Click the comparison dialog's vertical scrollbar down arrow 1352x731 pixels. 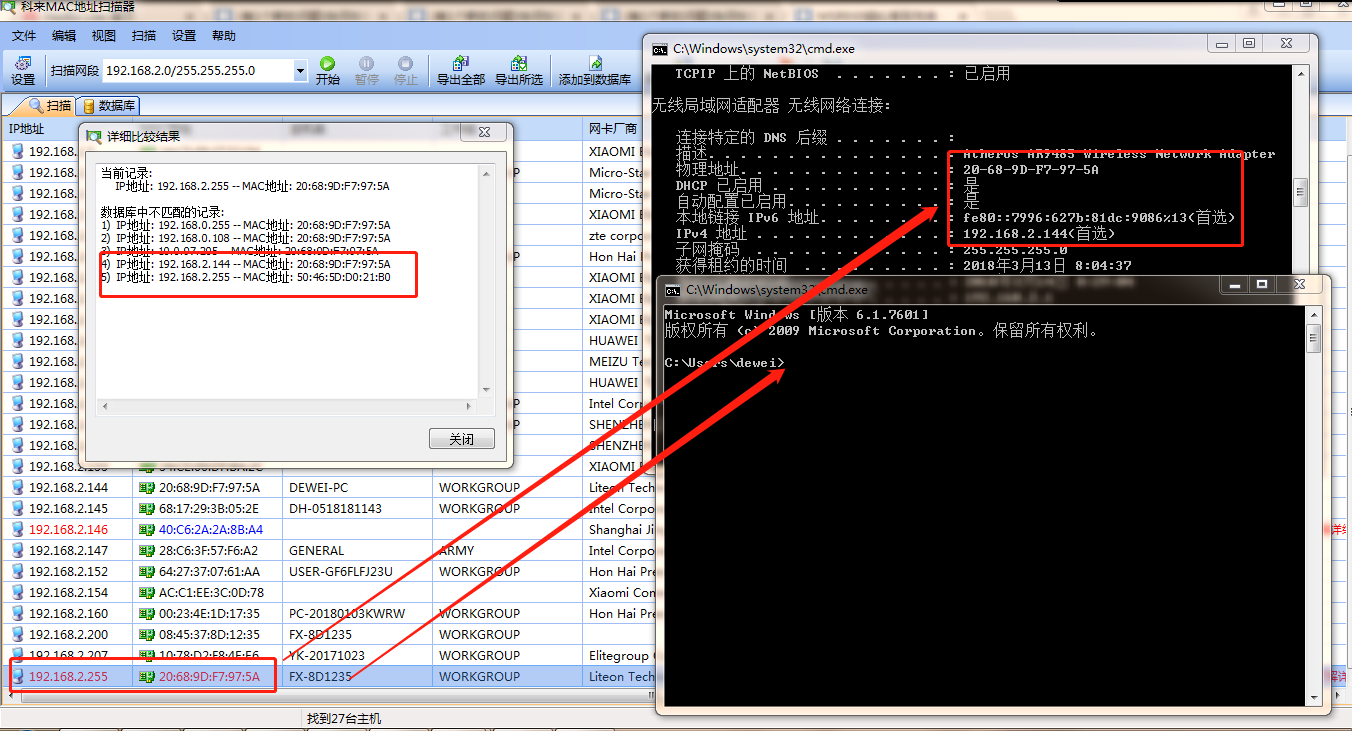[487, 389]
